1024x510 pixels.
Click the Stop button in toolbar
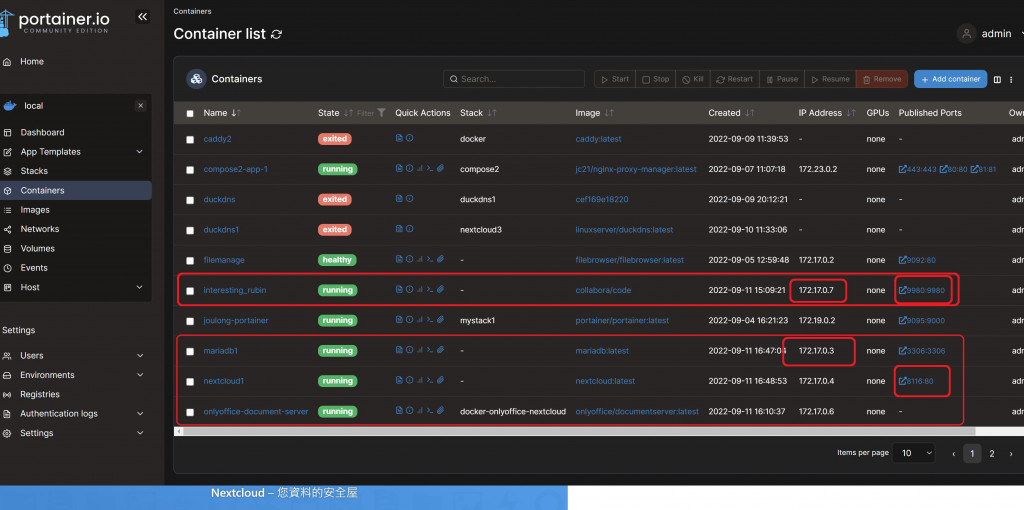point(656,79)
